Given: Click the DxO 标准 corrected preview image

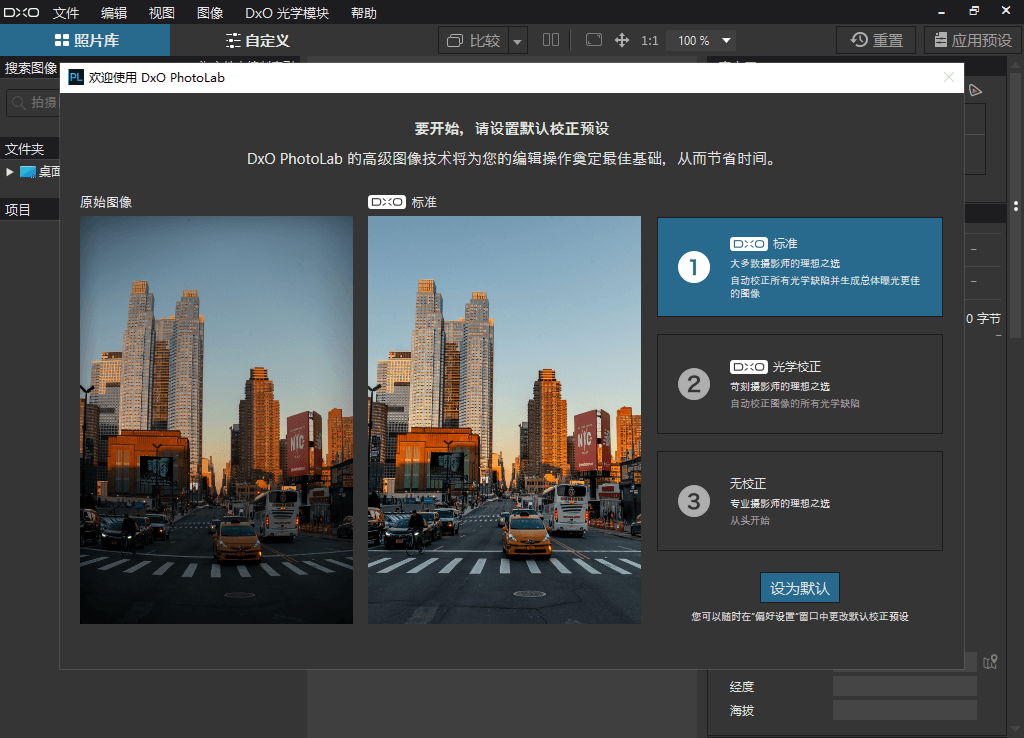Looking at the screenshot, I should coord(504,420).
